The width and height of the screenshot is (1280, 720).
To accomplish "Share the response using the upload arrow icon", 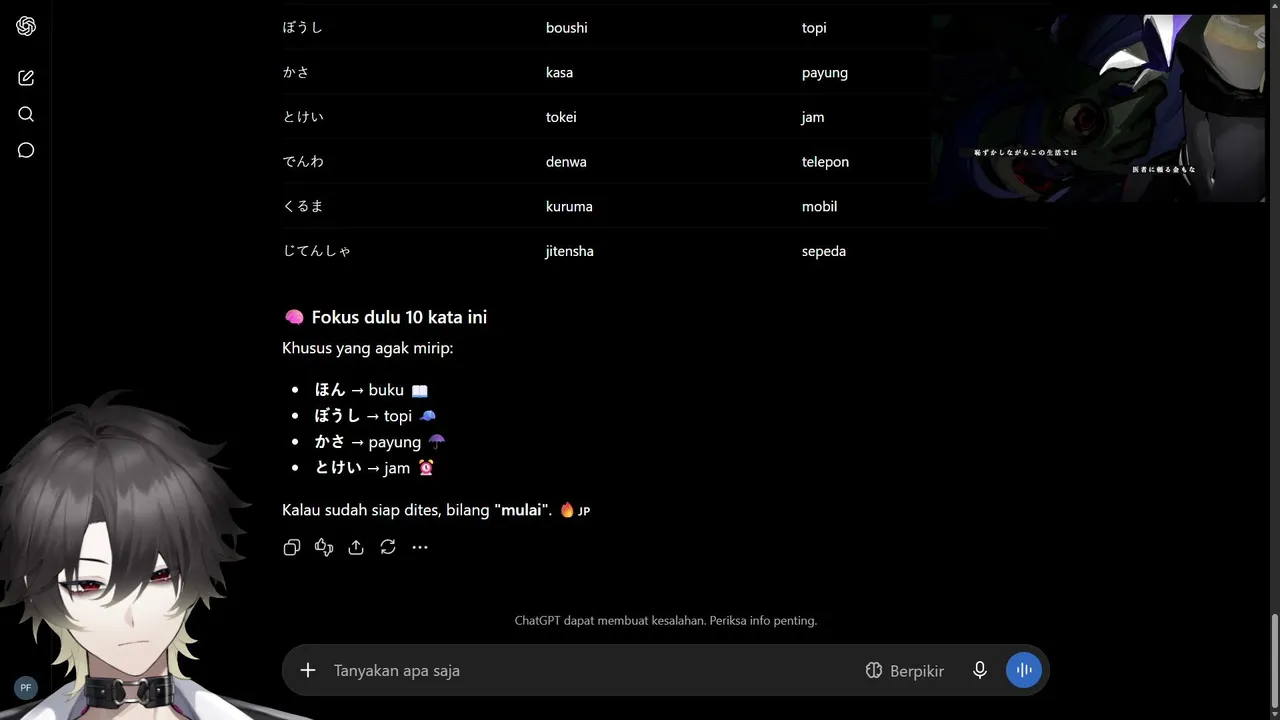I will click(x=356, y=547).
